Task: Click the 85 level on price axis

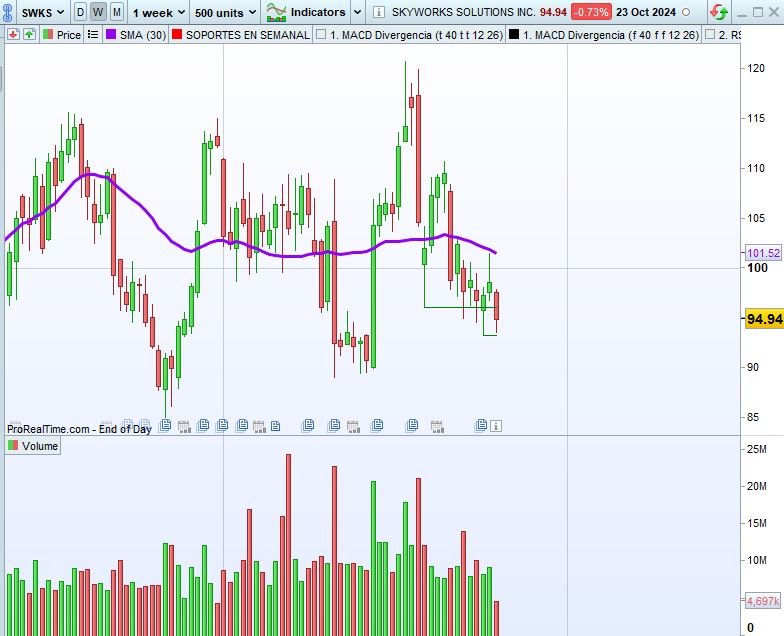Action: coord(752,417)
